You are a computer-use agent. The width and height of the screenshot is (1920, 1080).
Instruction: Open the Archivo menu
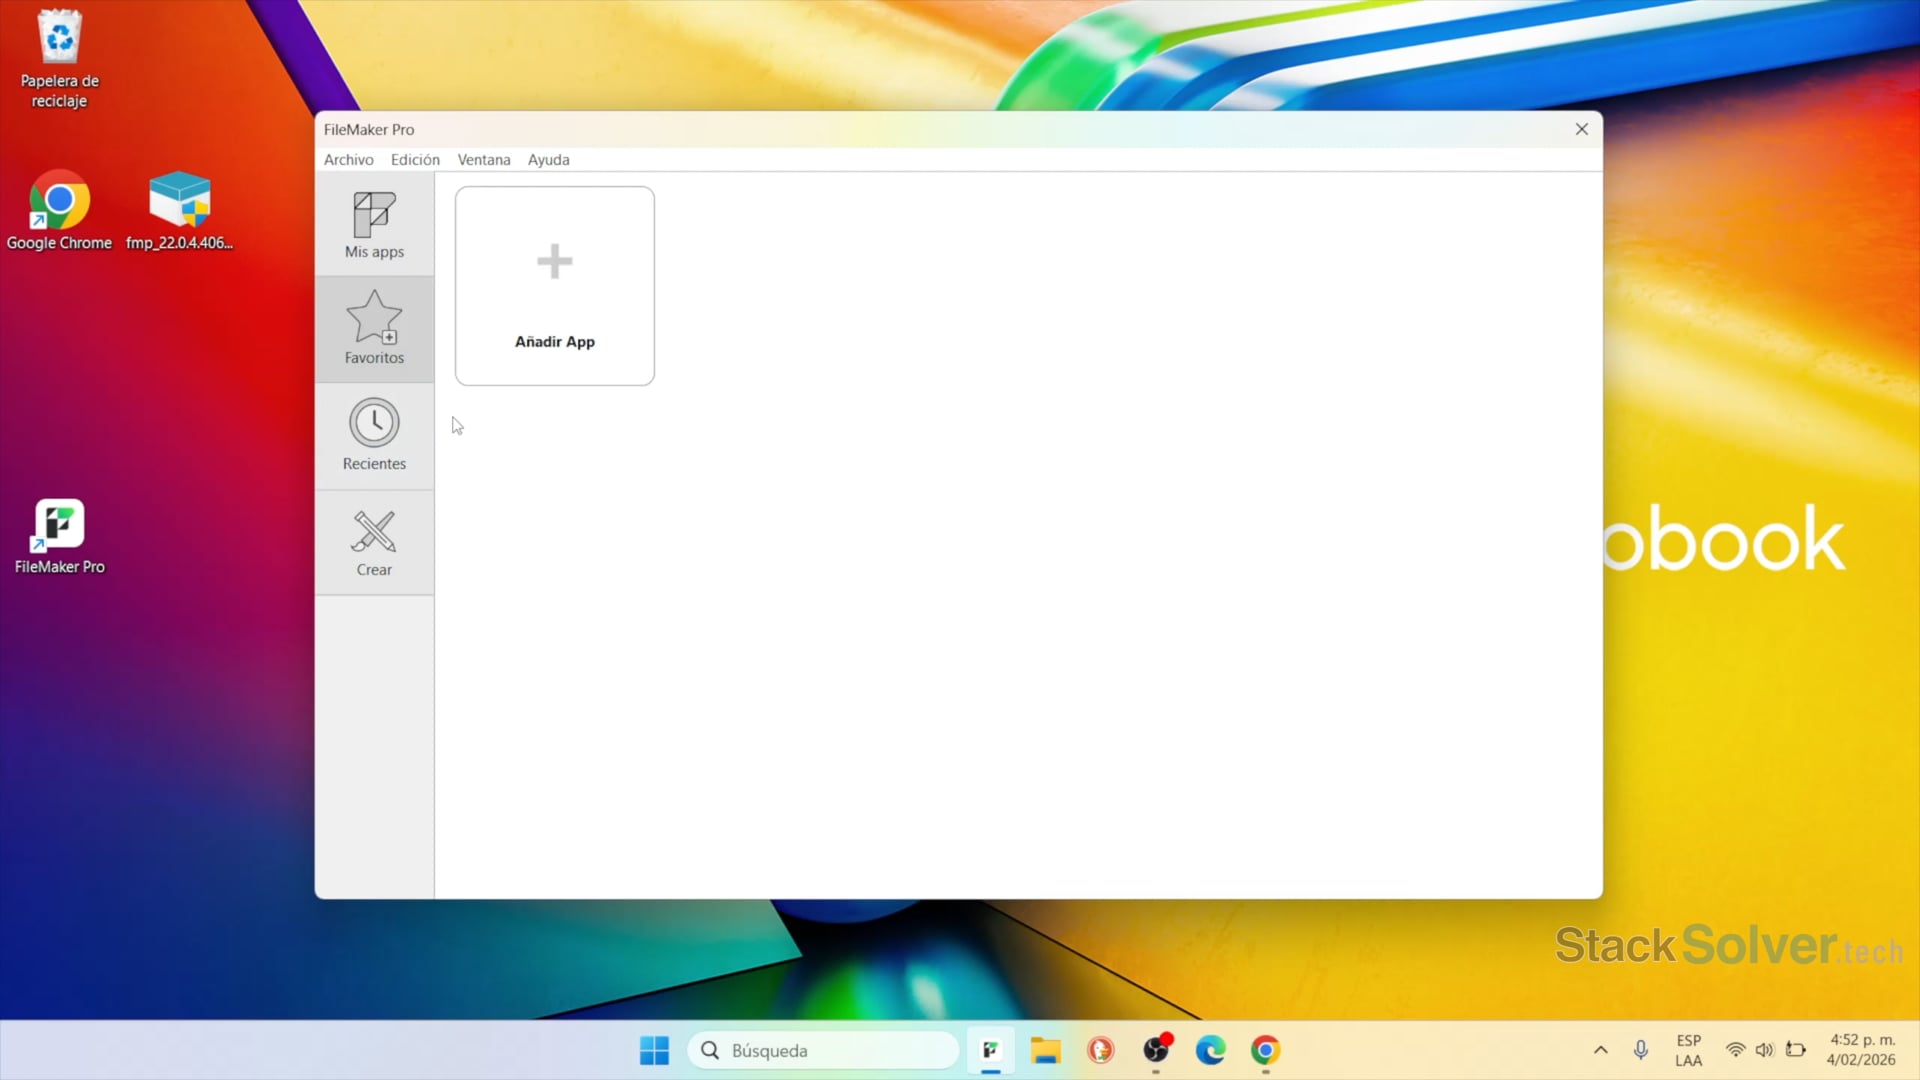coord(348,160)
